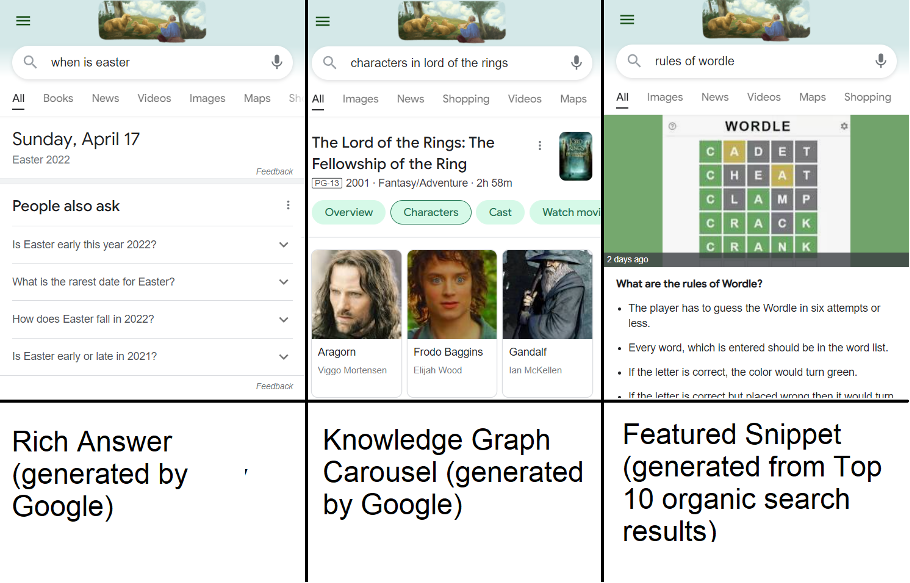910x583 pixels.
Task: Expand 'How does Easter fall in 2022?'
Action: tap(284, 319)
